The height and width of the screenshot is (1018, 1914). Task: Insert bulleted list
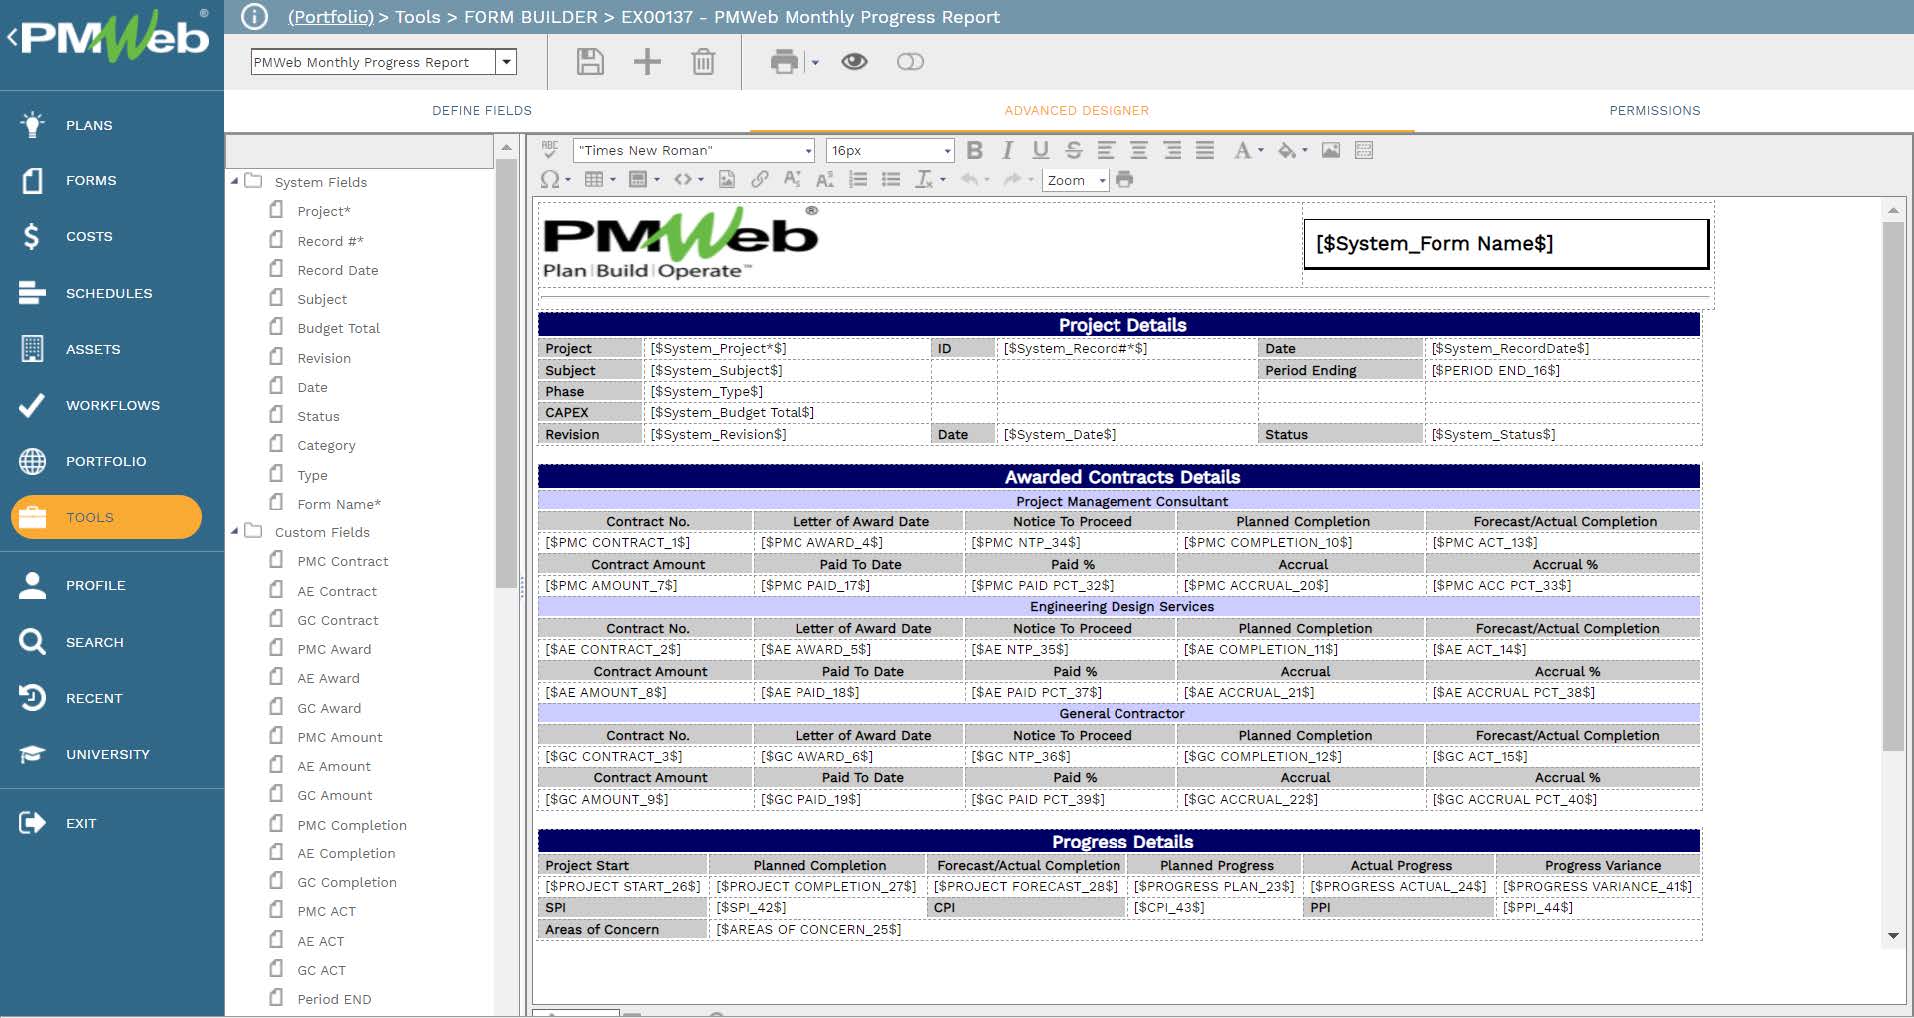pos(891,179)
